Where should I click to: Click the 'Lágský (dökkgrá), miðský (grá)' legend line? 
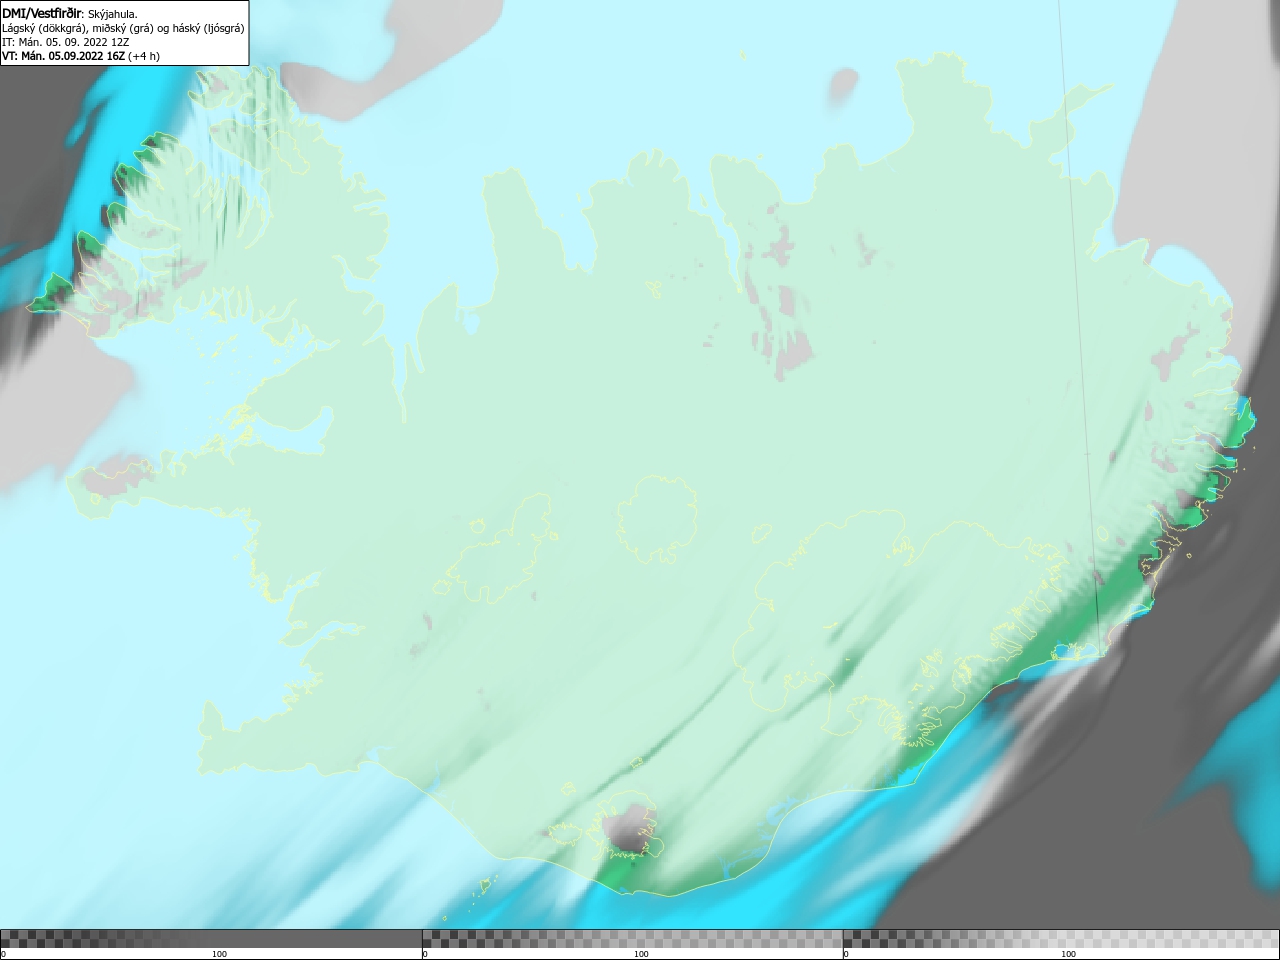123,28
